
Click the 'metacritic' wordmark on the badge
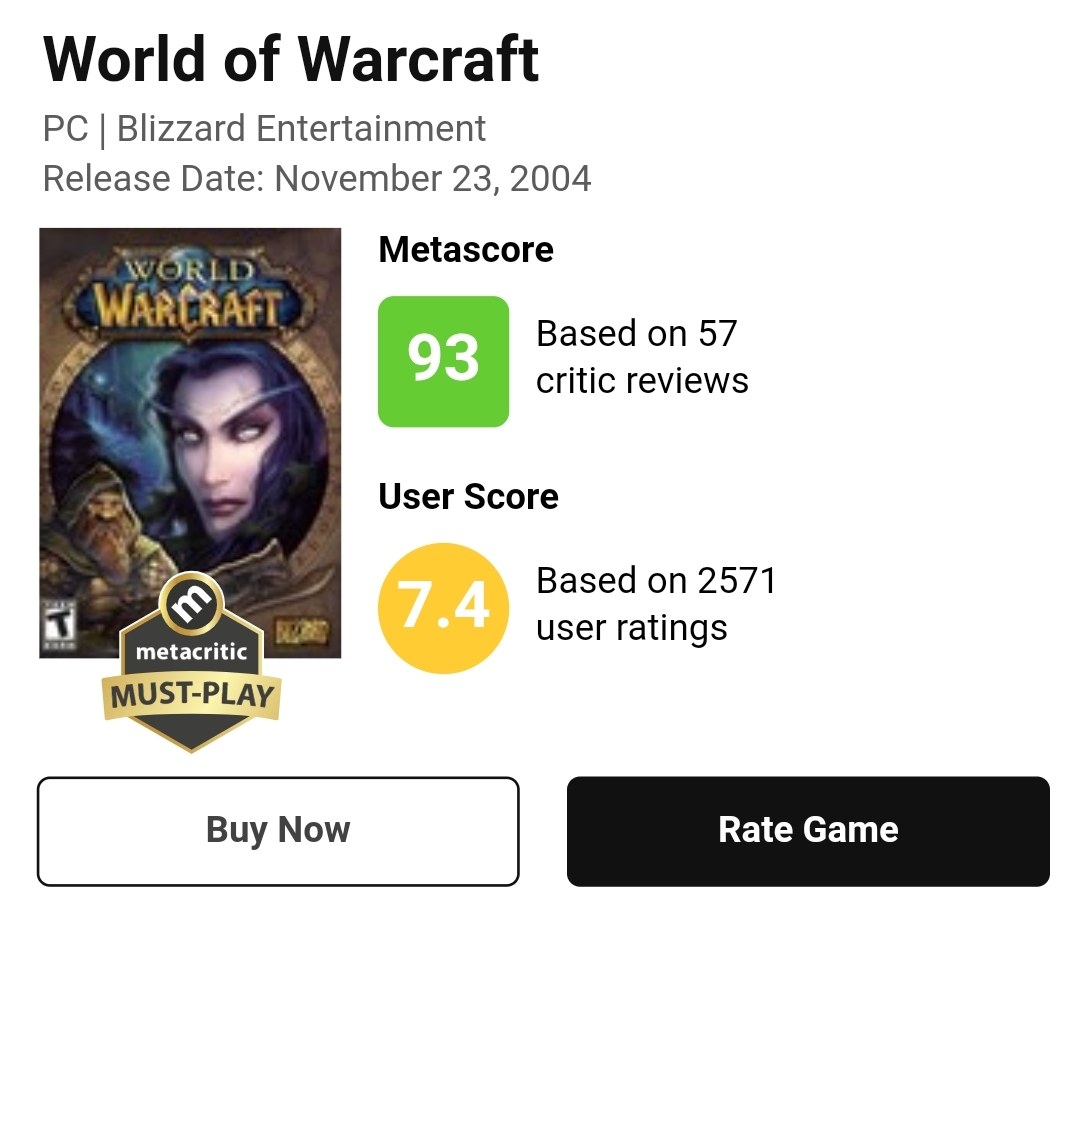pyautogui.click(x=191, y=652)
